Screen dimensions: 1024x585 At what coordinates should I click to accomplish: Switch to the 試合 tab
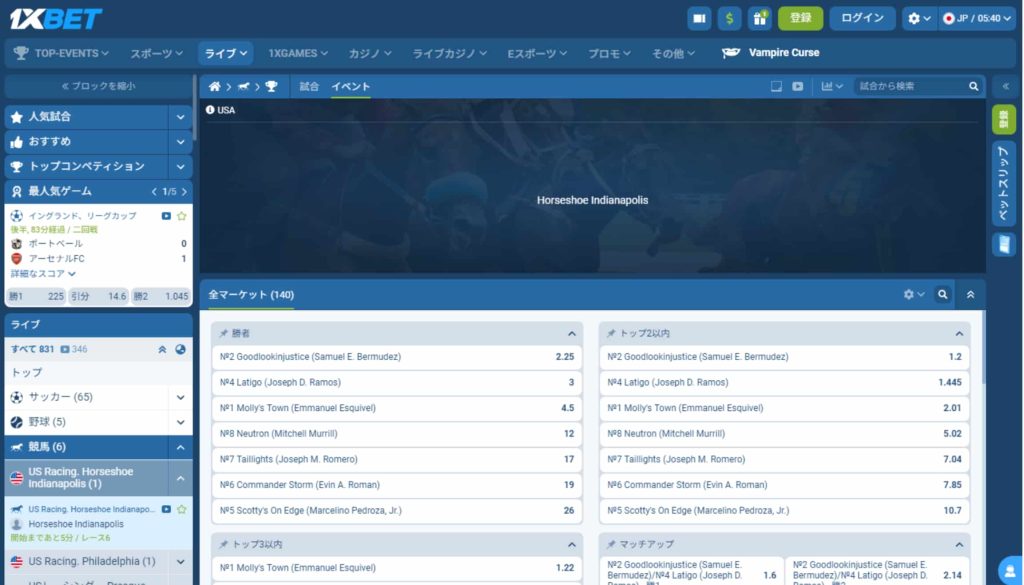[310, 87]
